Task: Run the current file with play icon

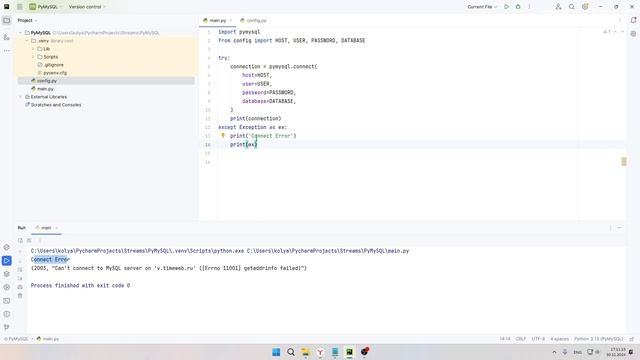Action: coord(507,7)
